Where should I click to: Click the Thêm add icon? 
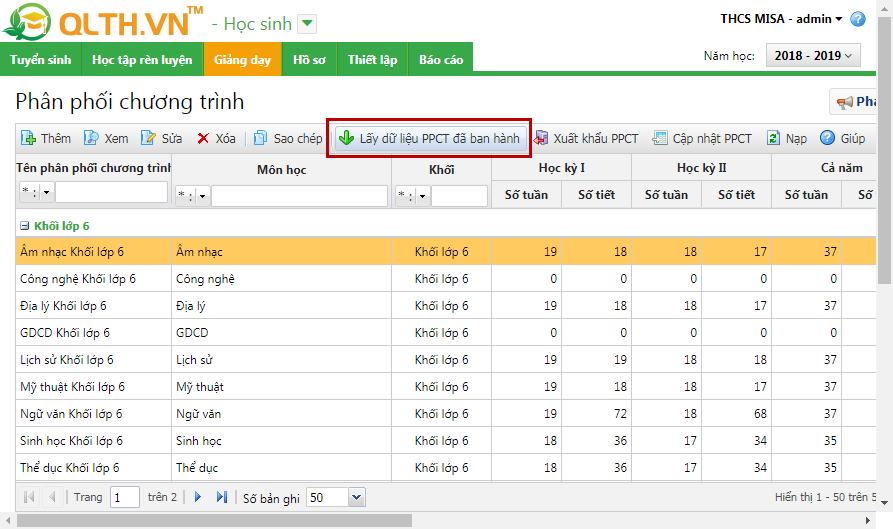click(28, 138)
